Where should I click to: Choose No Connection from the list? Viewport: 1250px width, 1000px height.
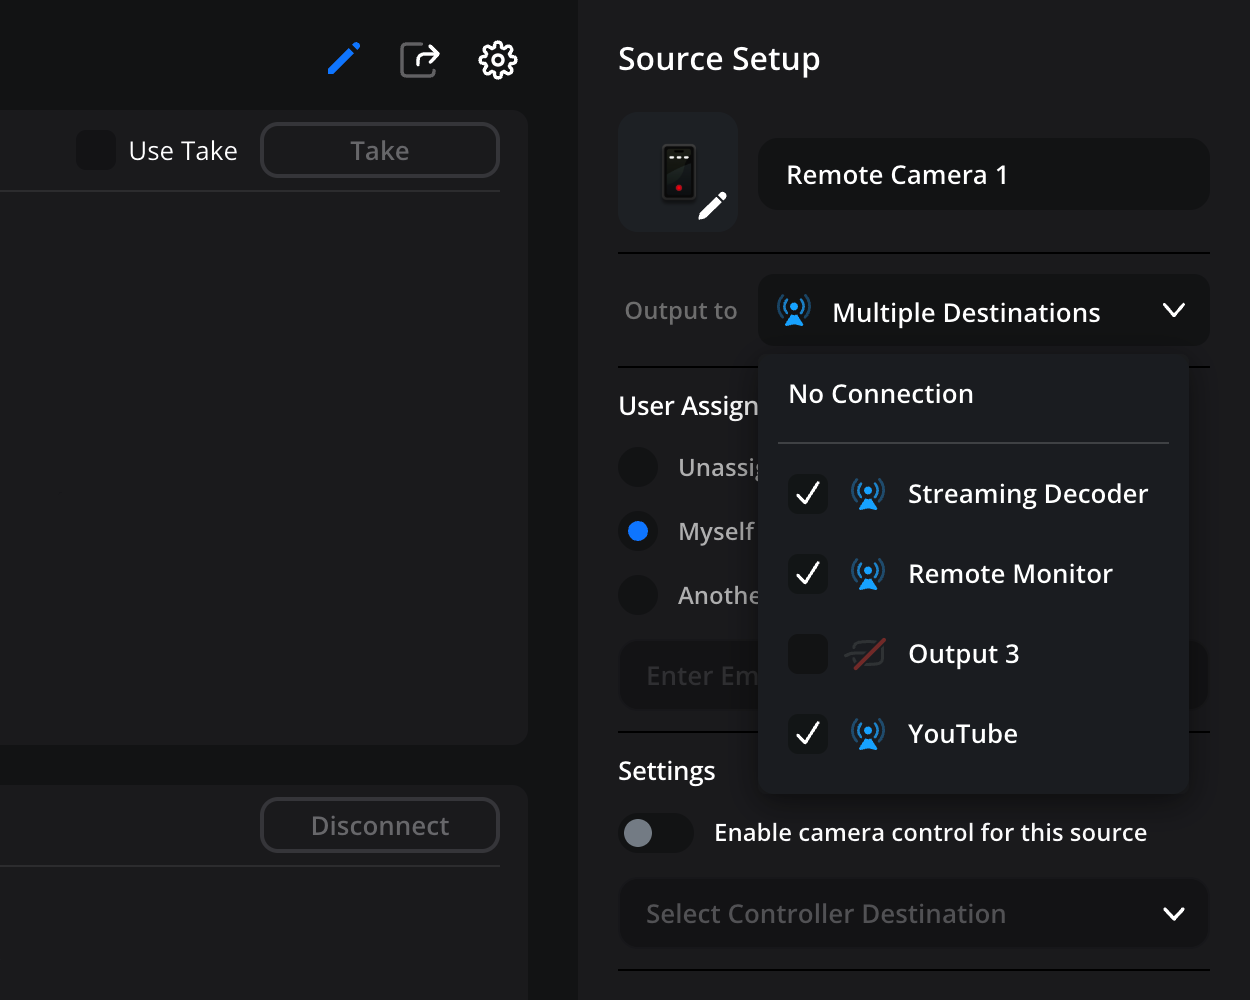coord(881,394)
